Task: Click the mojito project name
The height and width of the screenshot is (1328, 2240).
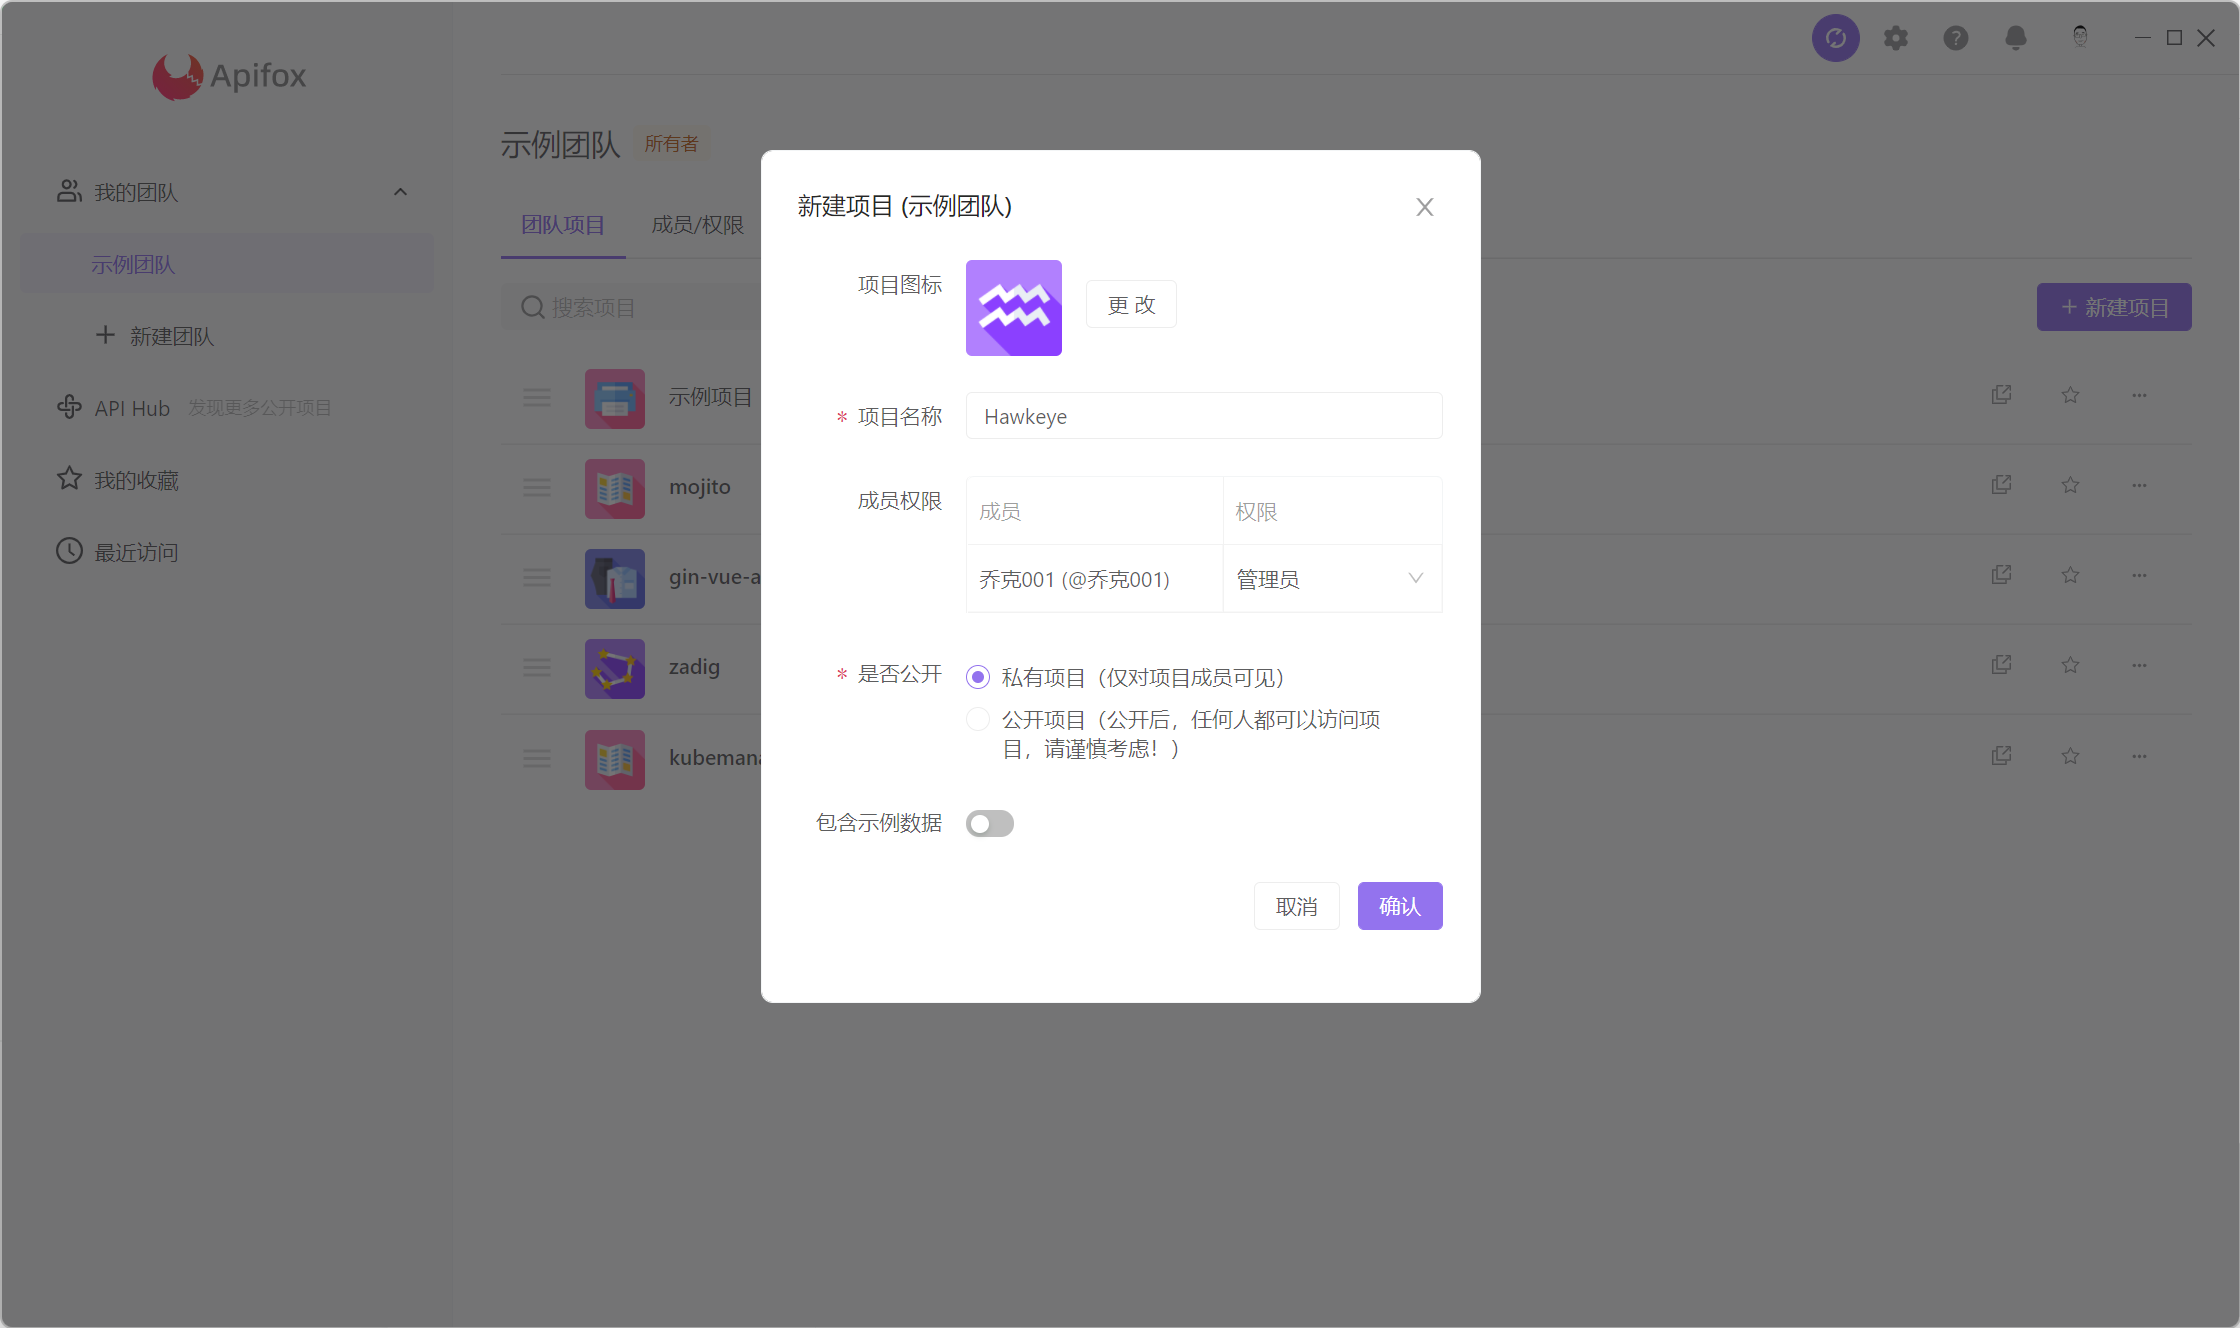Action: 700,487
